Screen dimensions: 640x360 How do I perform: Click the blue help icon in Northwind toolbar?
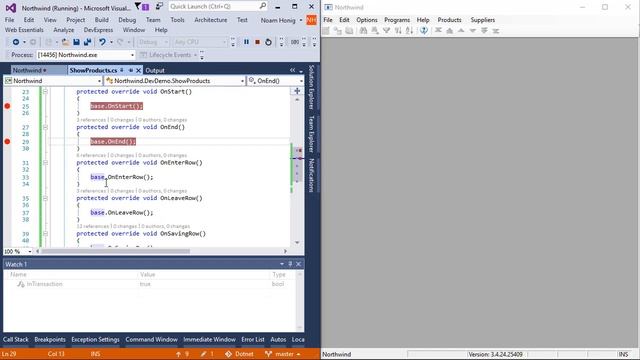click(424, 31)
